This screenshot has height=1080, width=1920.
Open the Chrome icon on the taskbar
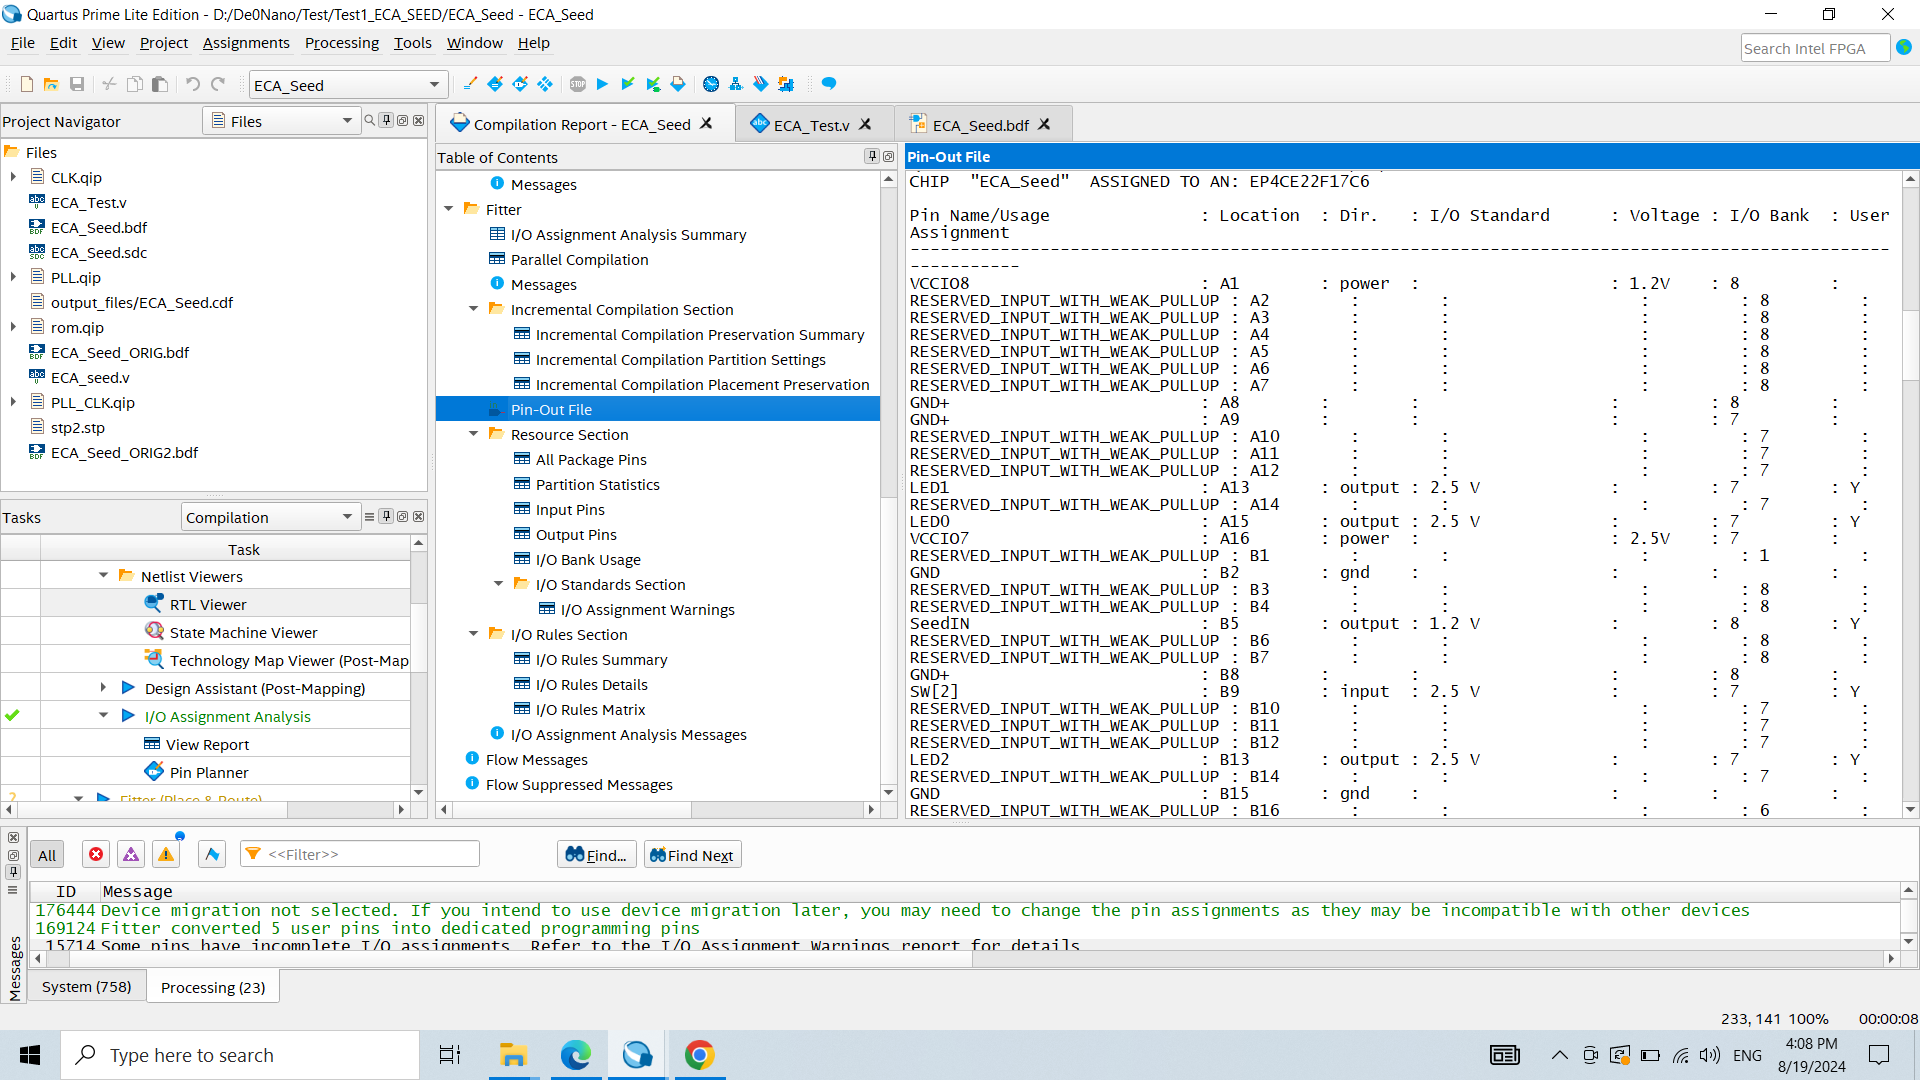(x=699, y=1055)
